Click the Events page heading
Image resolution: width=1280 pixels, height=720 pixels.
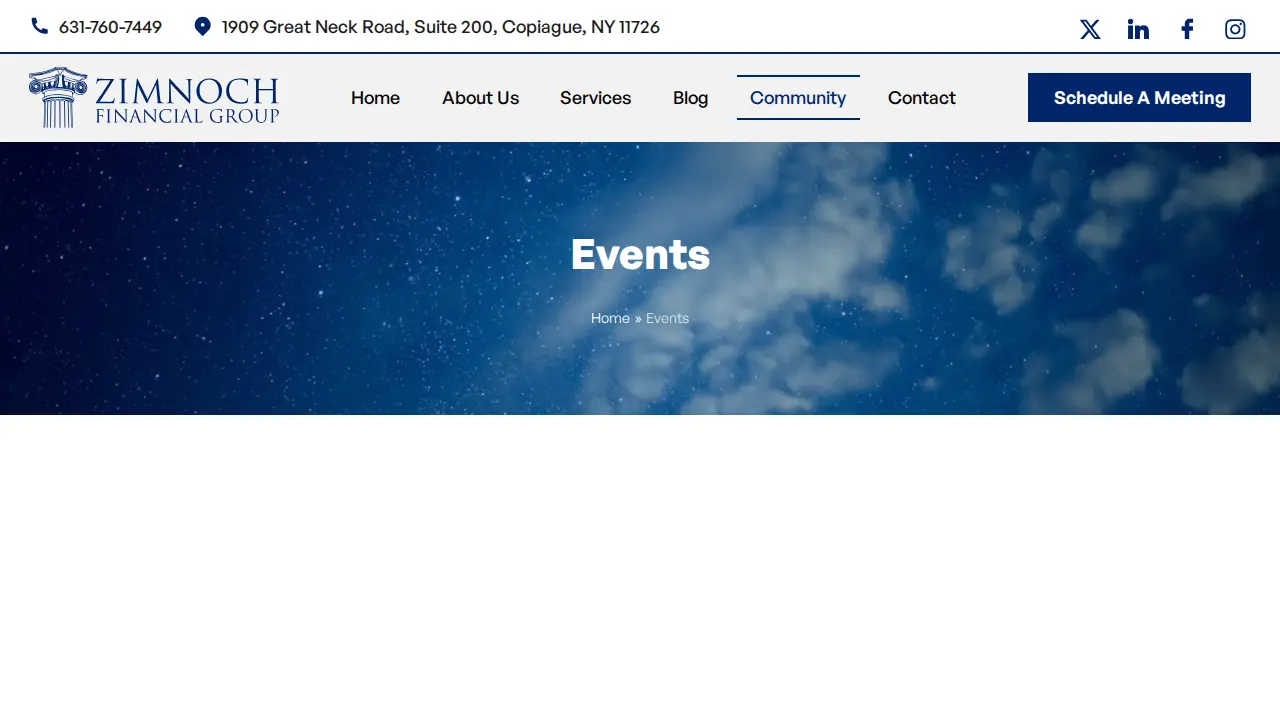[x=640, y=255]
